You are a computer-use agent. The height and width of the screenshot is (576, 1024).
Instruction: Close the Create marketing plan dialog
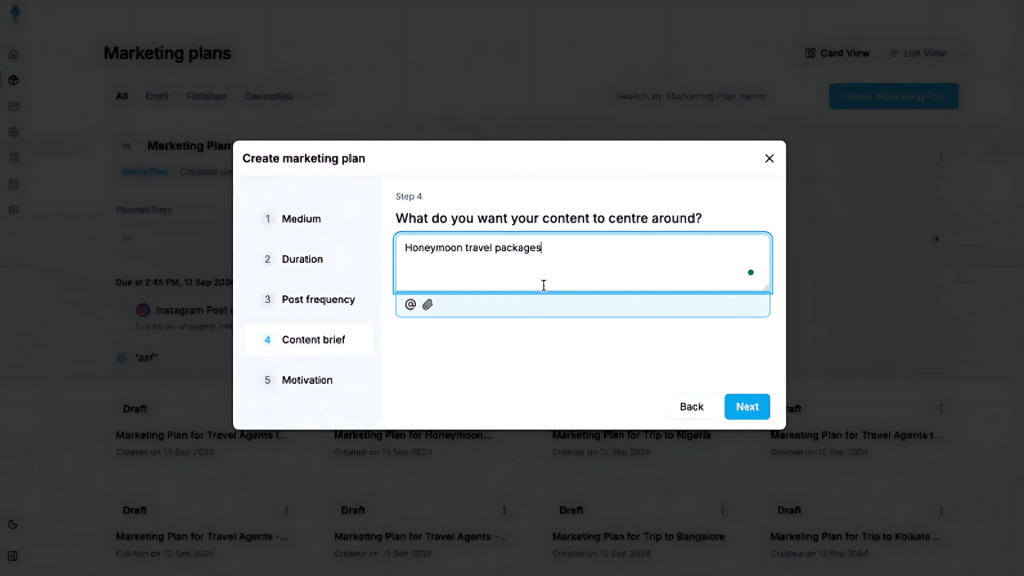[x=769, y=158]
